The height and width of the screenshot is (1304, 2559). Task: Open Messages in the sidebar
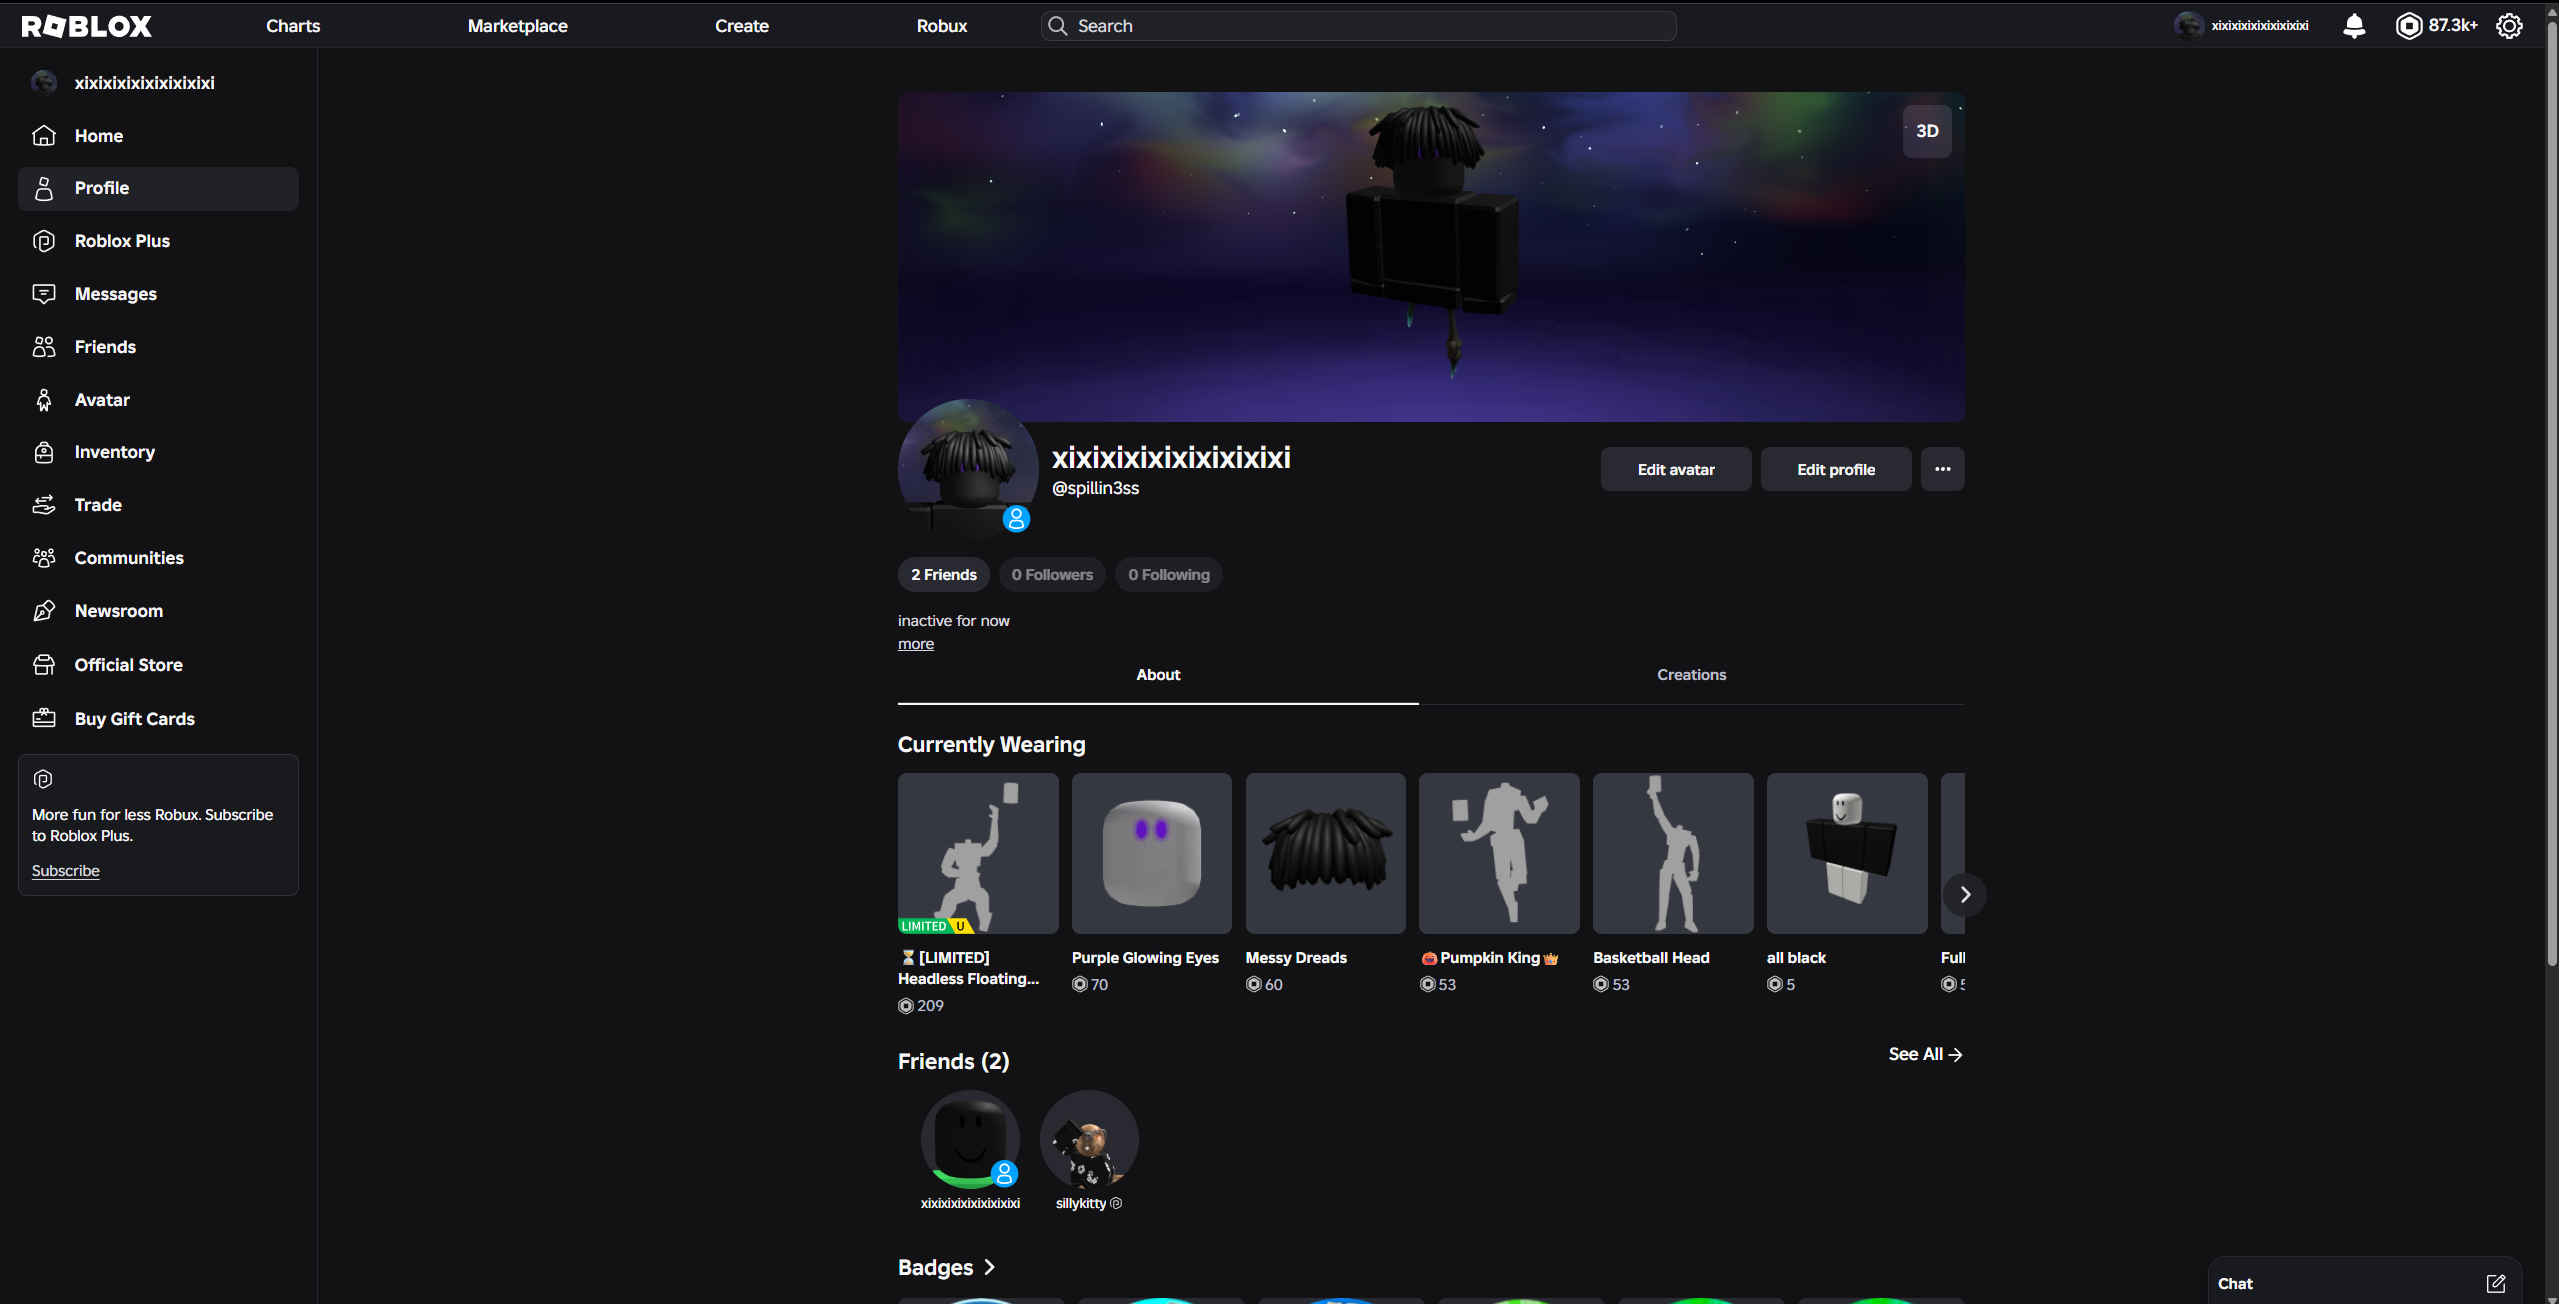pos(158,294)
